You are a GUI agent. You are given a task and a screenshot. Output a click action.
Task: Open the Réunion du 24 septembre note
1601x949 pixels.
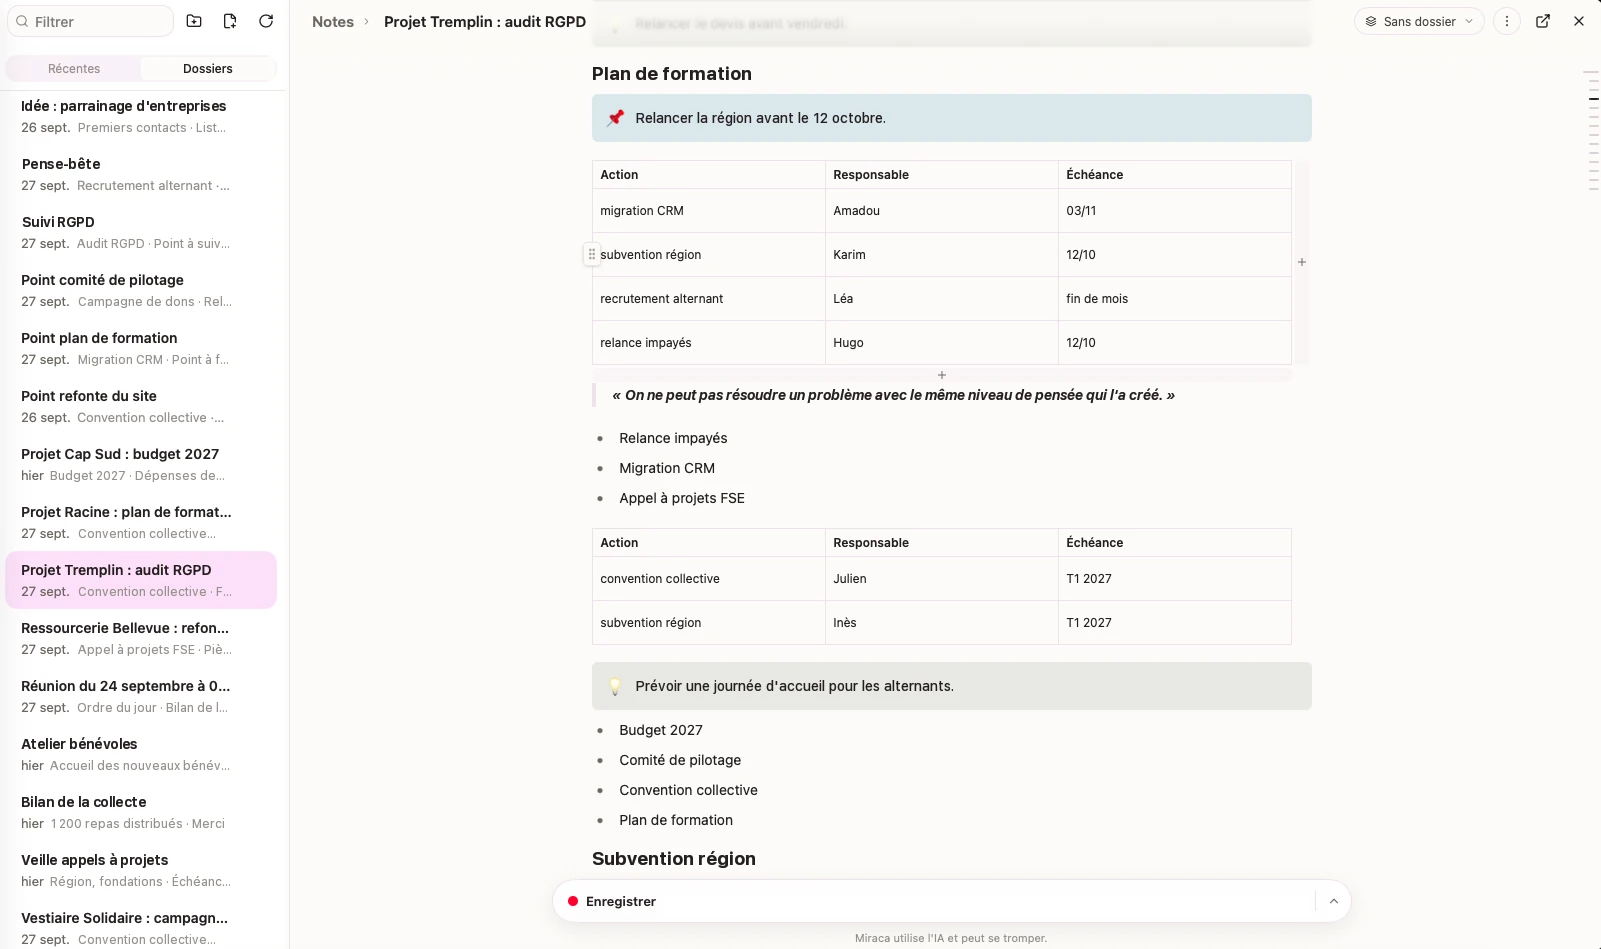[141, 696]
